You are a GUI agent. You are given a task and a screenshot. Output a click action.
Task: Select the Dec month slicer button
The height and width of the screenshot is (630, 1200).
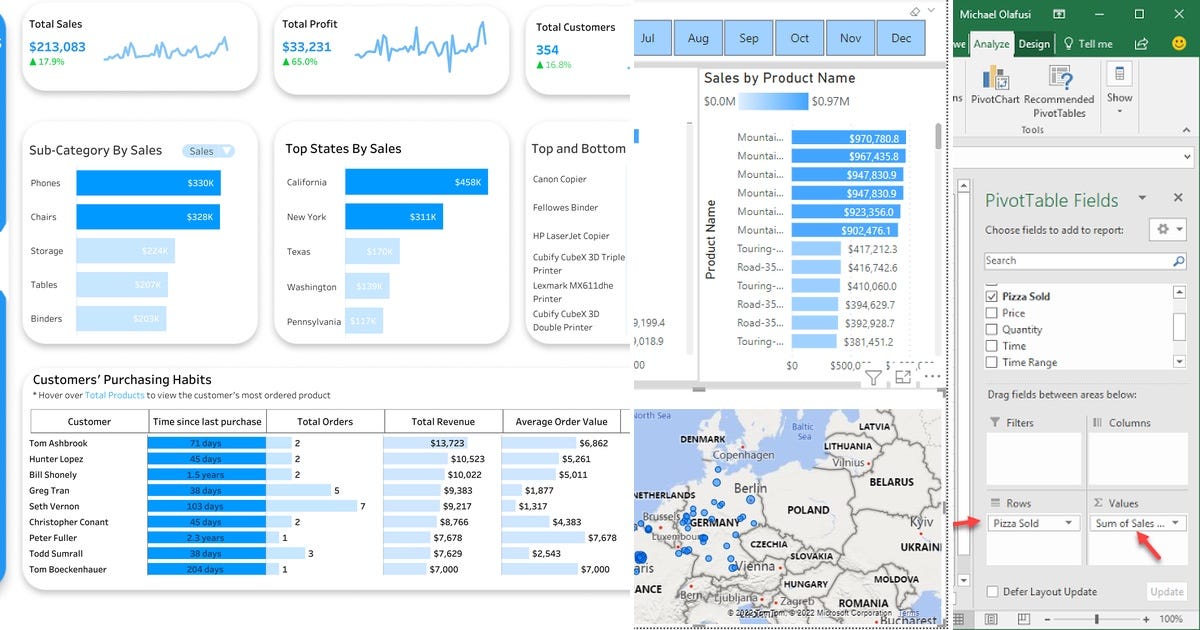(900, 37)
